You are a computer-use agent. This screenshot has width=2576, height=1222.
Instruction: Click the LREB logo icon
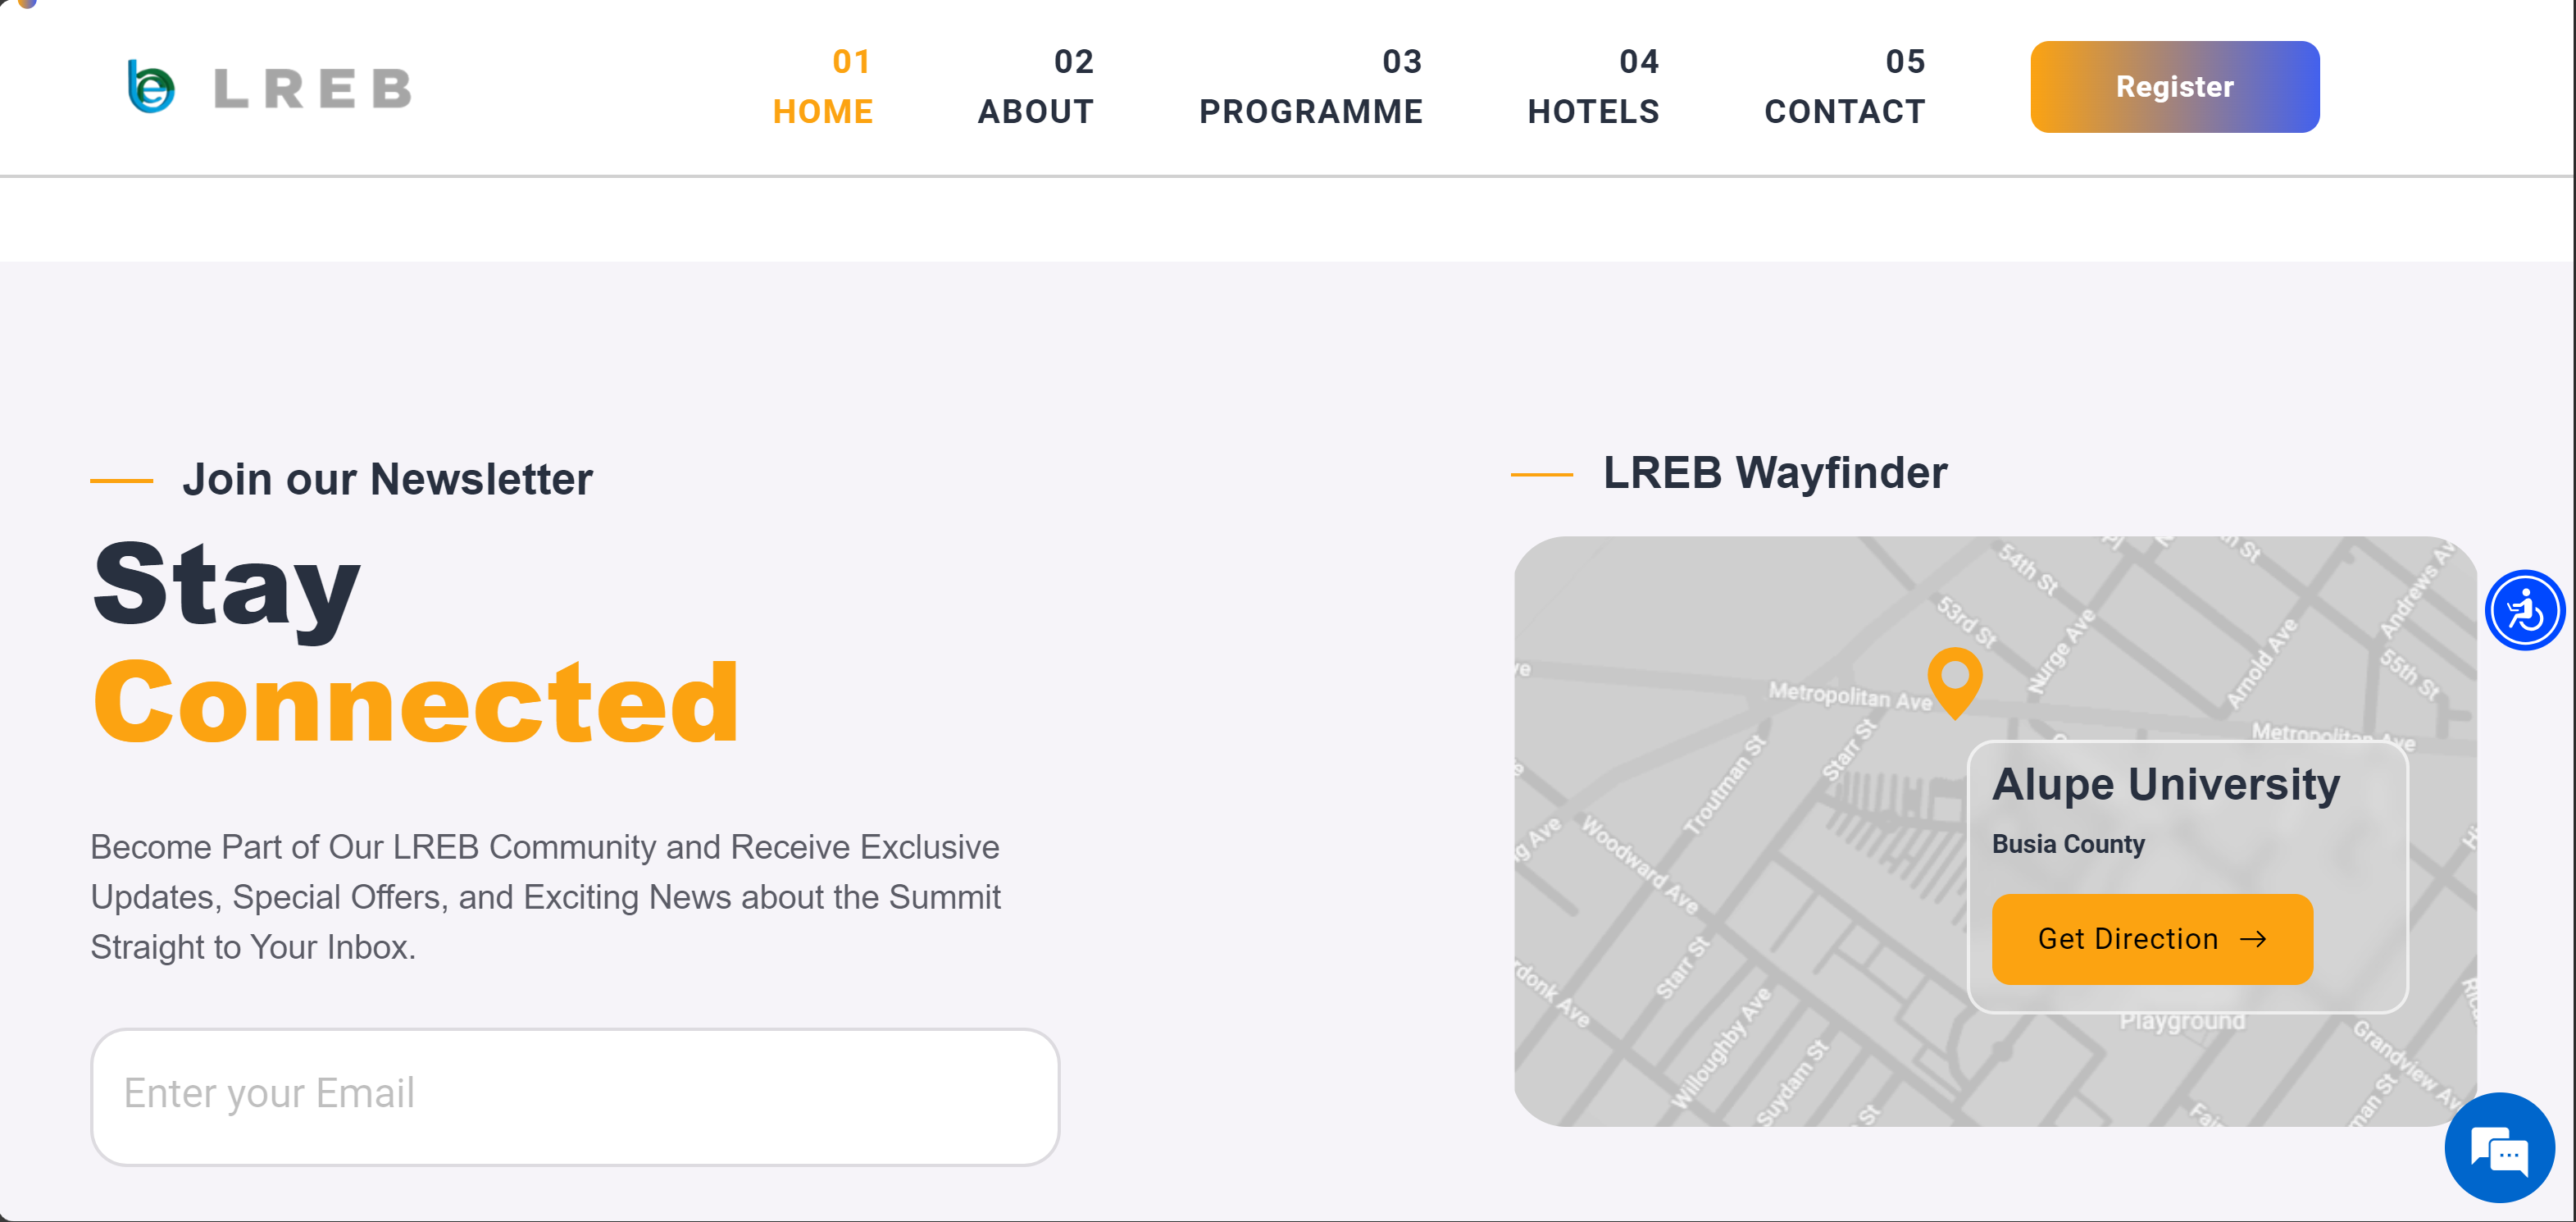point(151,87)
